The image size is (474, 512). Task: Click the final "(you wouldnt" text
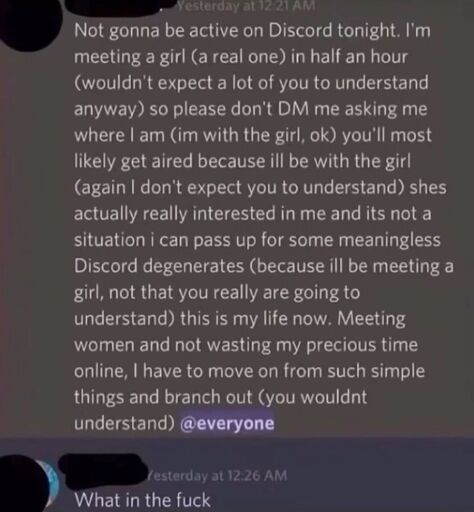point(312,397)
